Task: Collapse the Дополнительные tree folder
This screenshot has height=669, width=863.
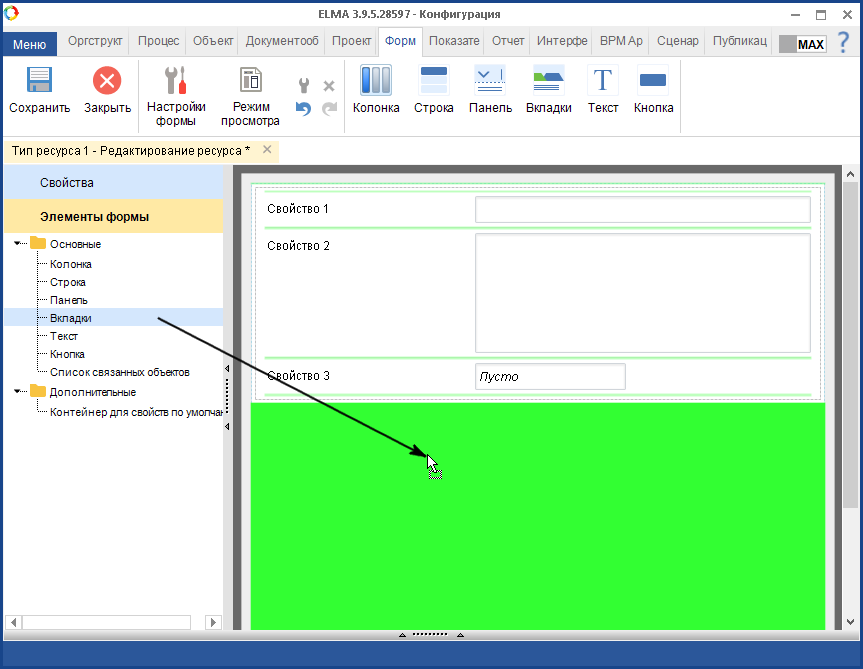Action: (x=18, y=391)
